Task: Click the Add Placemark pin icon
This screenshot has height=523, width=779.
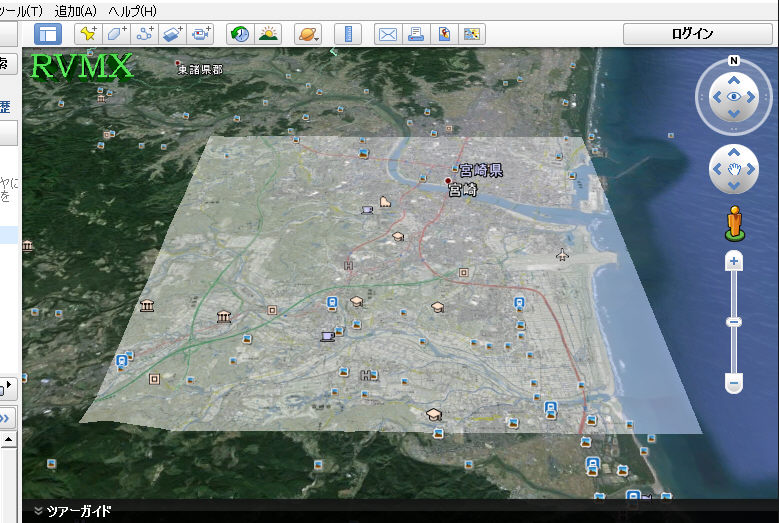Action: (88, 34)
